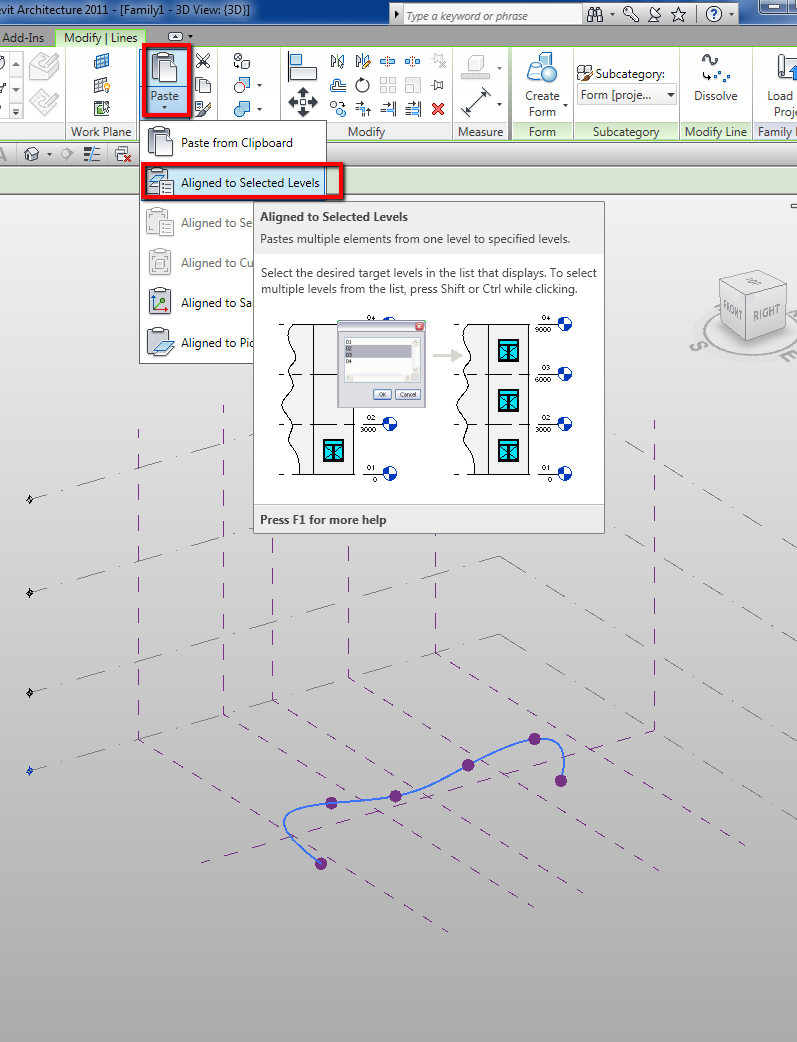Click the Dissolve tool
Viewport: 797px width, 1042px height.
tap(715, 78)
